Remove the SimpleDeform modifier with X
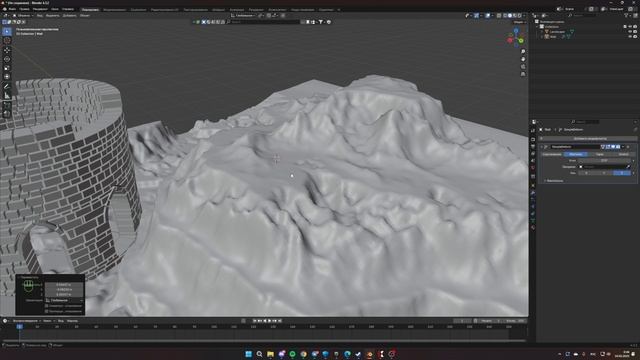Screen dimensions: 640x360 628,147
